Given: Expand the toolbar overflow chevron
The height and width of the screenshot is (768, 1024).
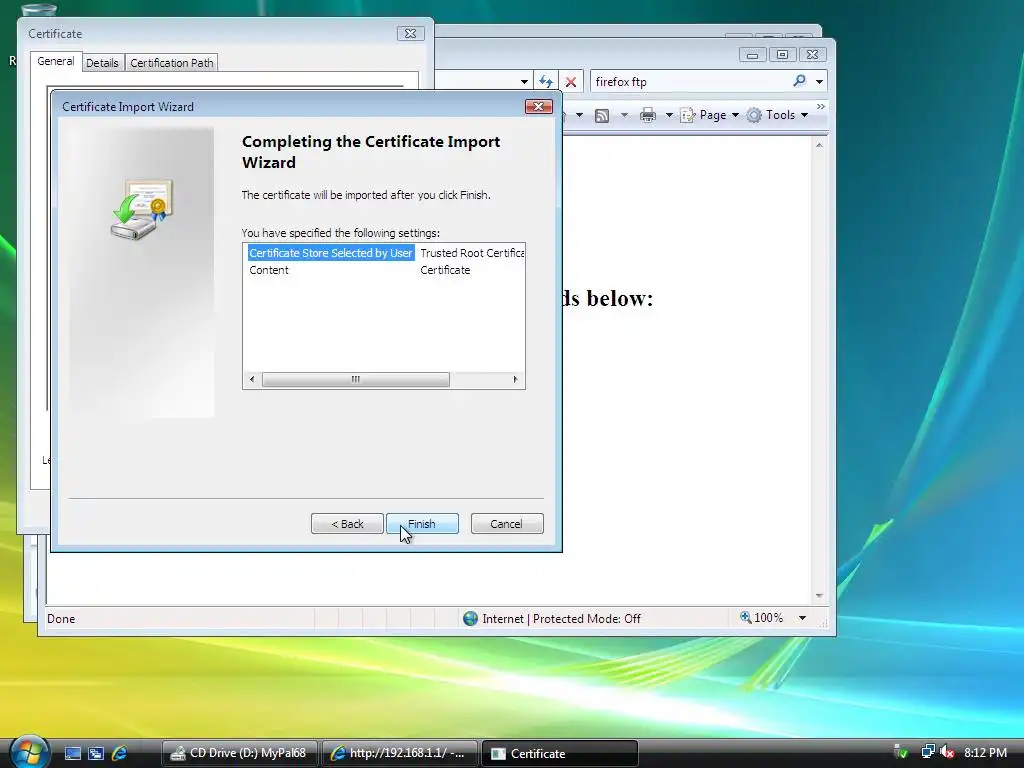Looking at the screenshot, I should coord(821,106).
